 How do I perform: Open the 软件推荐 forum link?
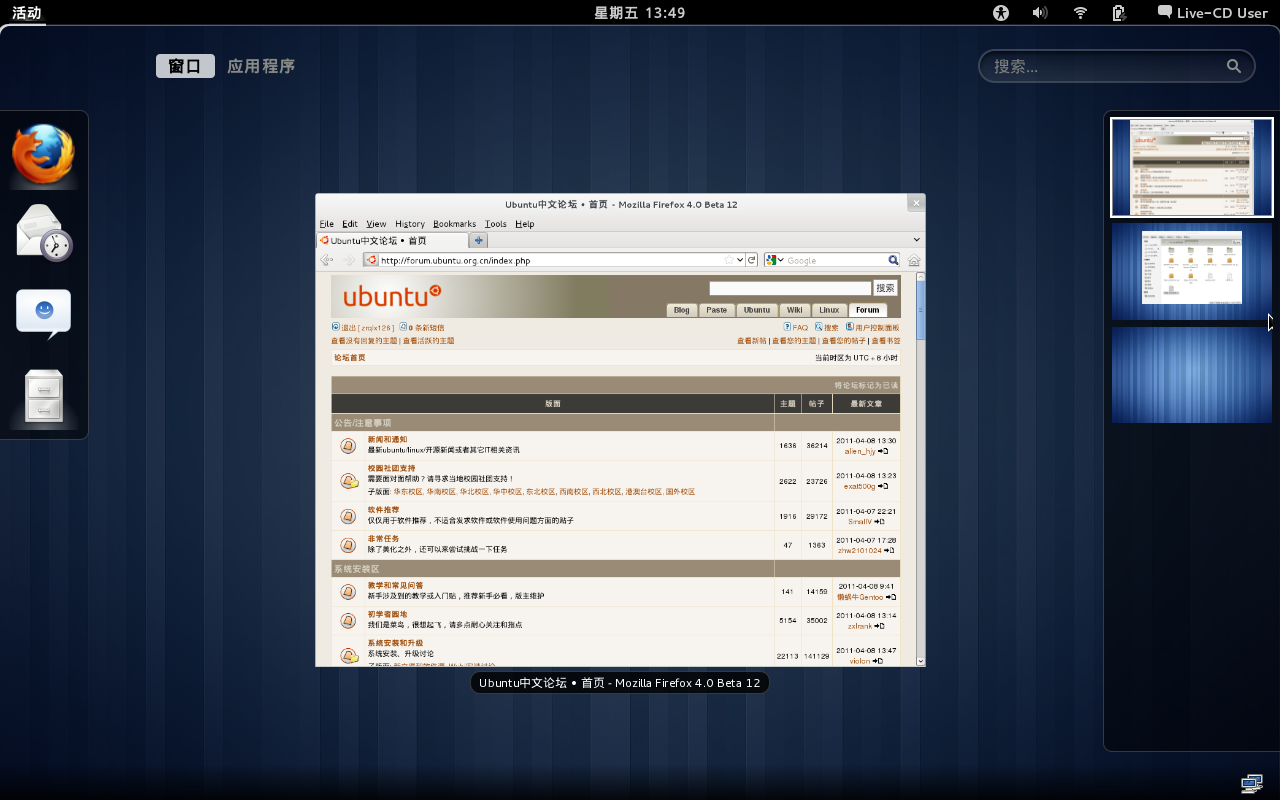point(383,510)
